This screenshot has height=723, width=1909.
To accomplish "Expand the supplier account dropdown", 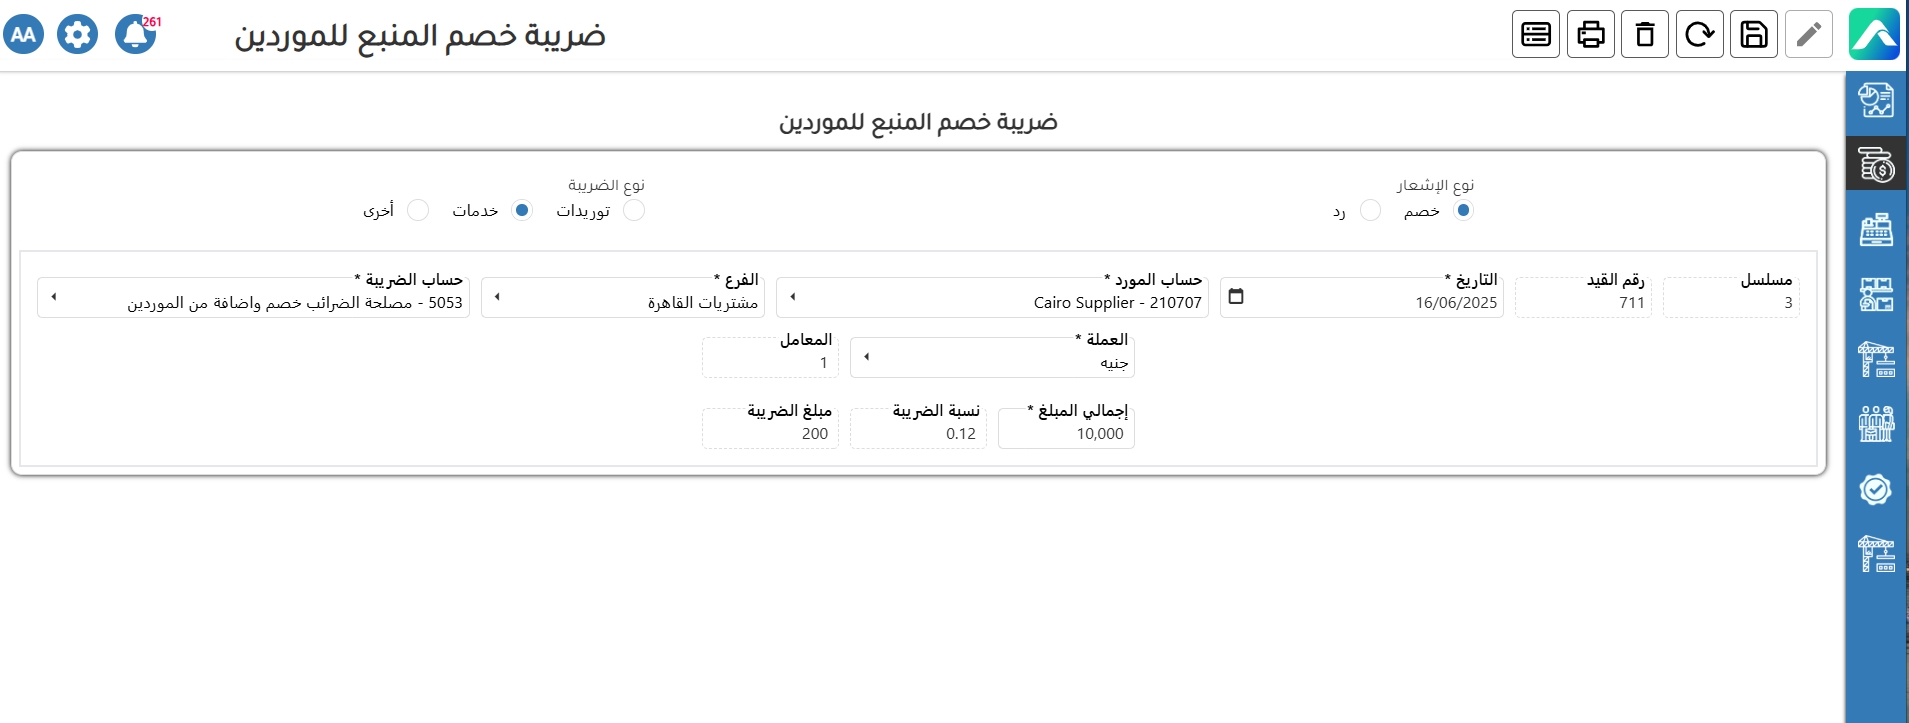I will pos(793,297).
